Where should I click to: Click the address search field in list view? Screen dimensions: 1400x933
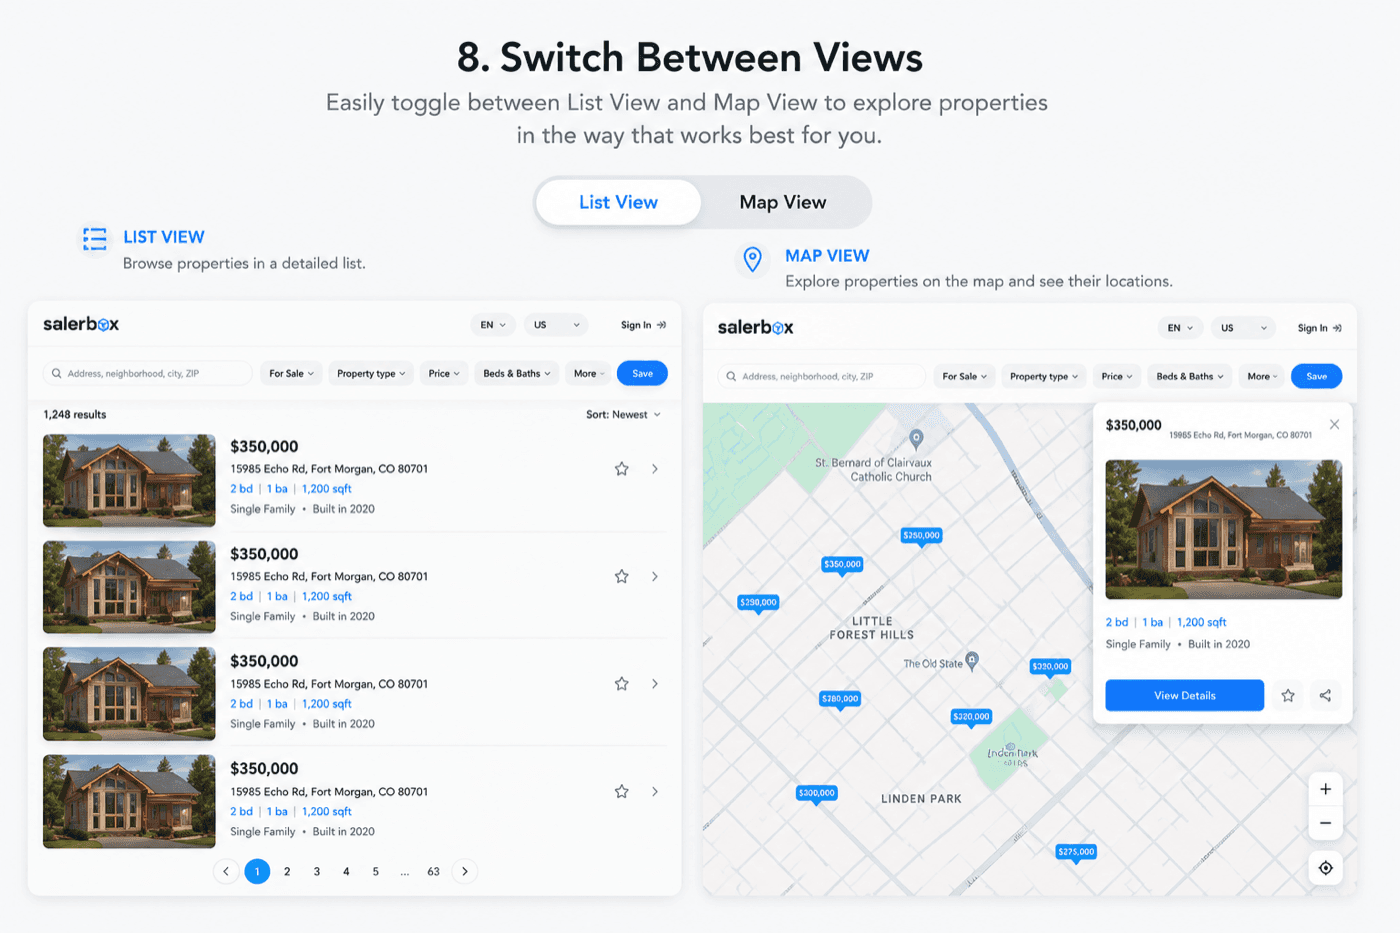pyautogui.click(x=147, y=373)
